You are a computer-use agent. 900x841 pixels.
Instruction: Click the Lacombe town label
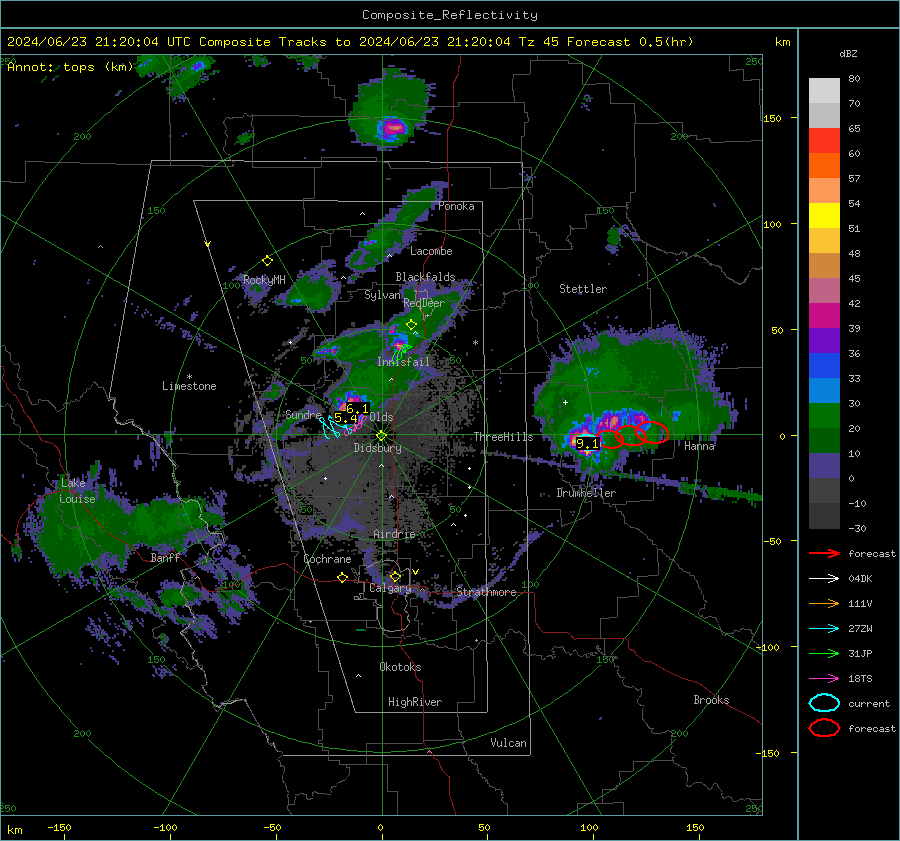(431, 251)
